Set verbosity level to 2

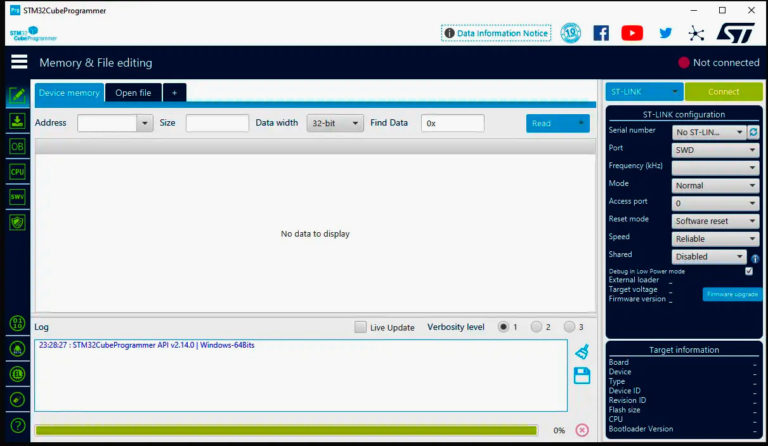(x=536, y=327)
